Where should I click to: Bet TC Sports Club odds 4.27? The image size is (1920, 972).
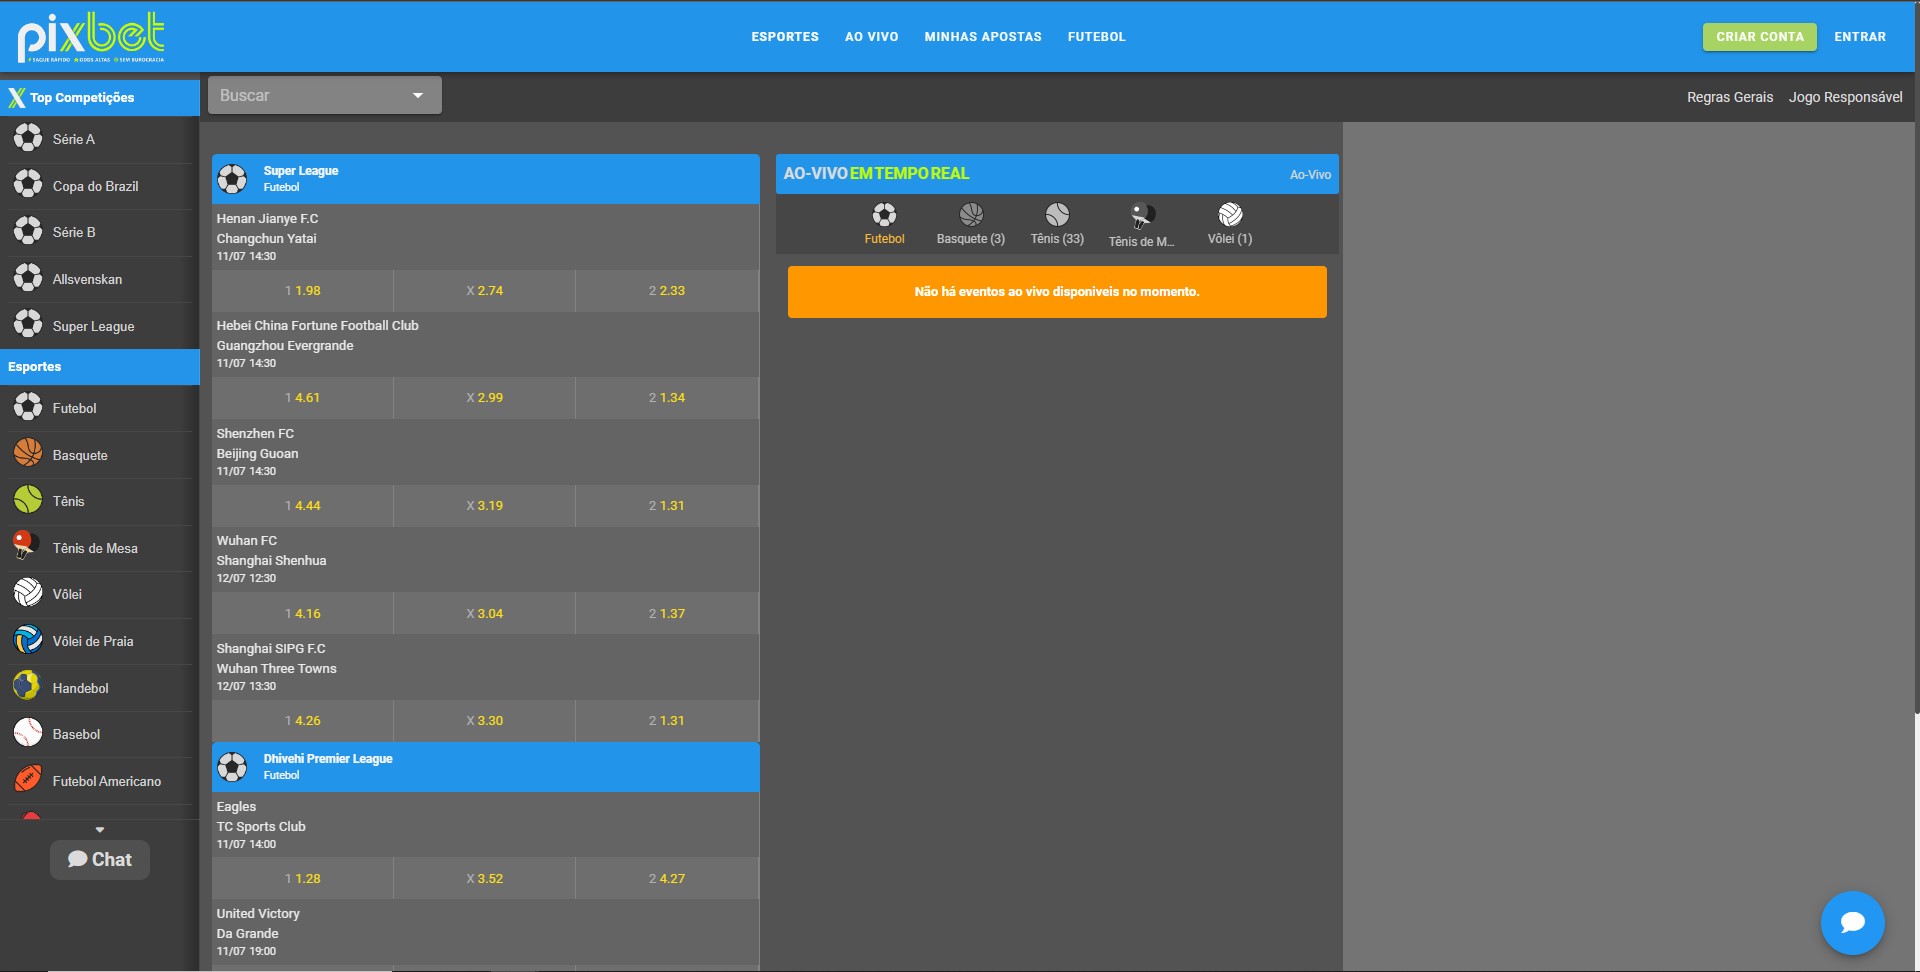(667, 879)
